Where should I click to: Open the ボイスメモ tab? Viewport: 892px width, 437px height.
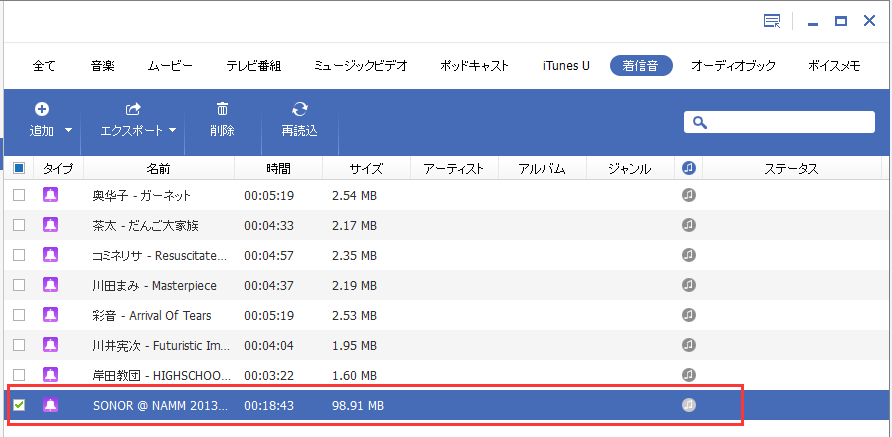tap(834, 66)
